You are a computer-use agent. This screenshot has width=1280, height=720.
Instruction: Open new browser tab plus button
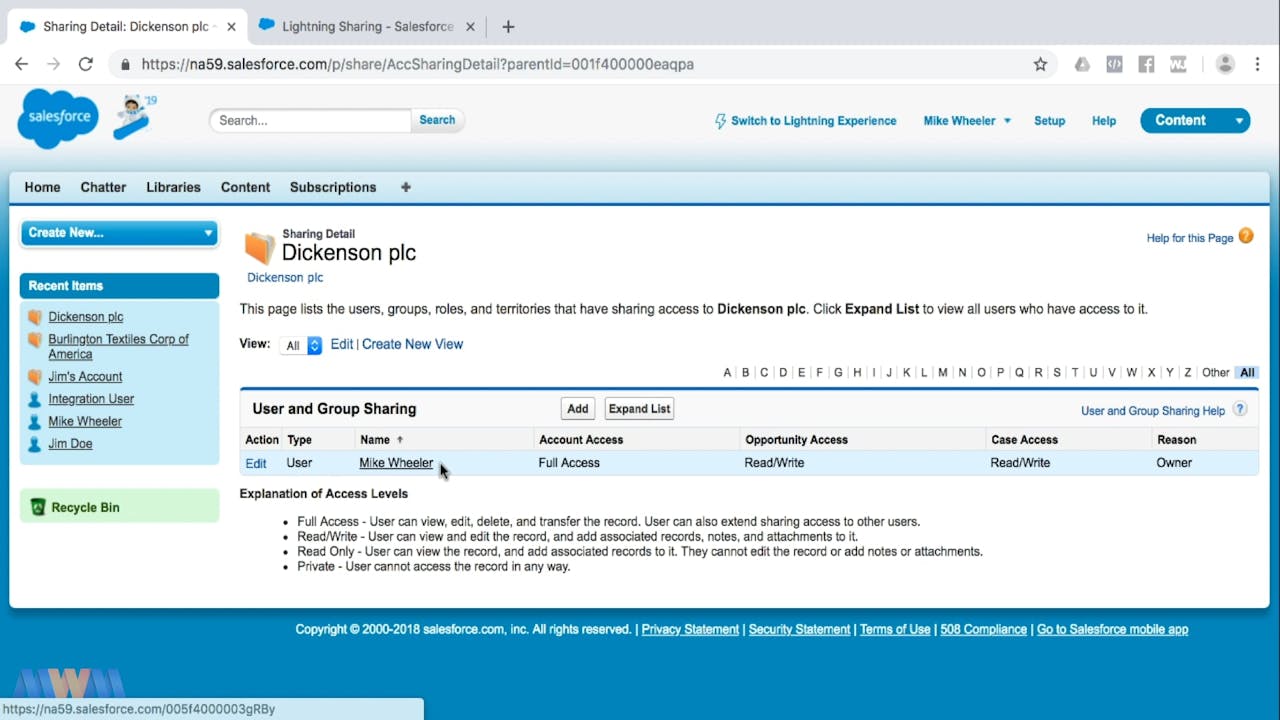(x=508, y=27)
